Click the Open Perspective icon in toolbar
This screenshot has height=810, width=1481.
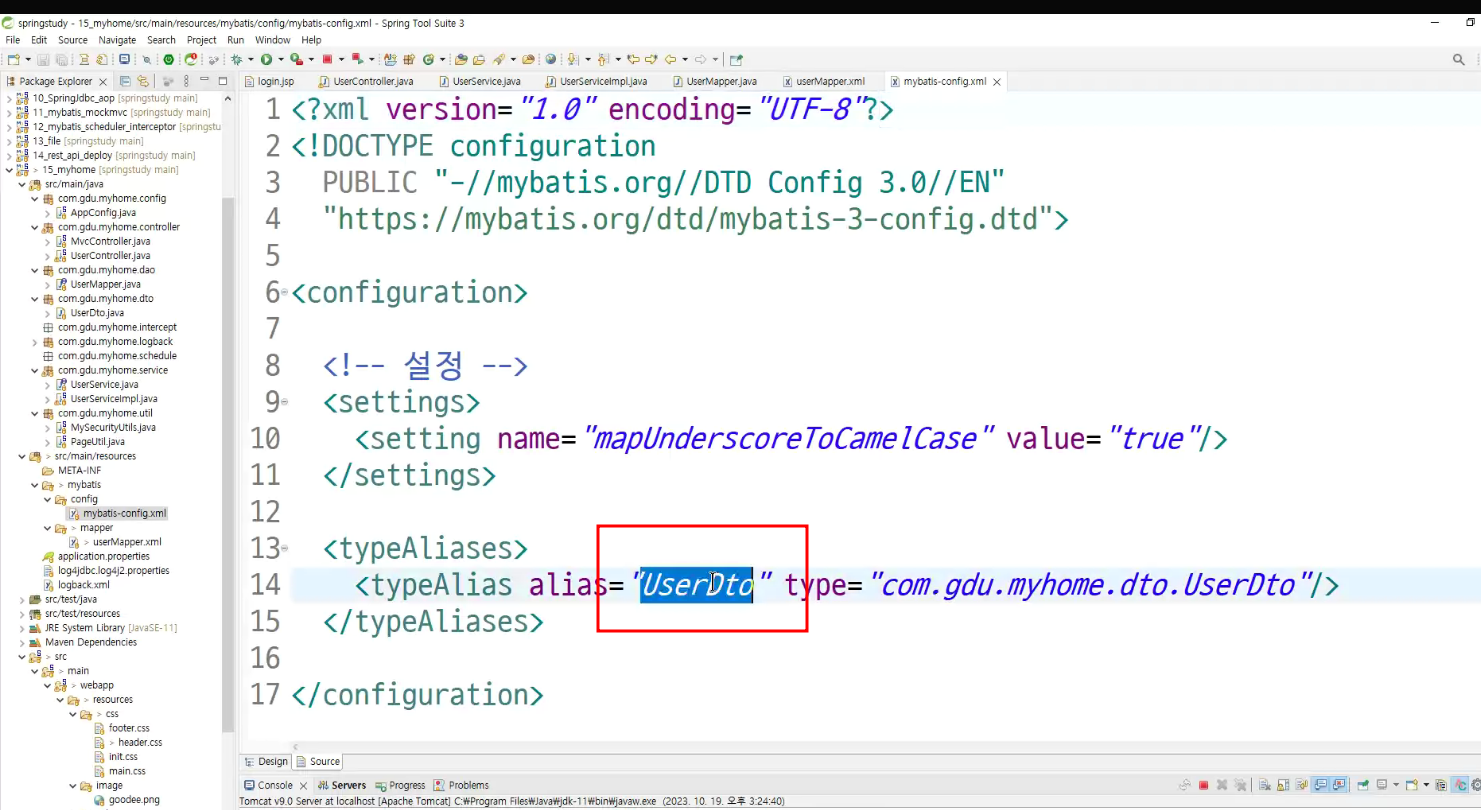tap(736, 59)
